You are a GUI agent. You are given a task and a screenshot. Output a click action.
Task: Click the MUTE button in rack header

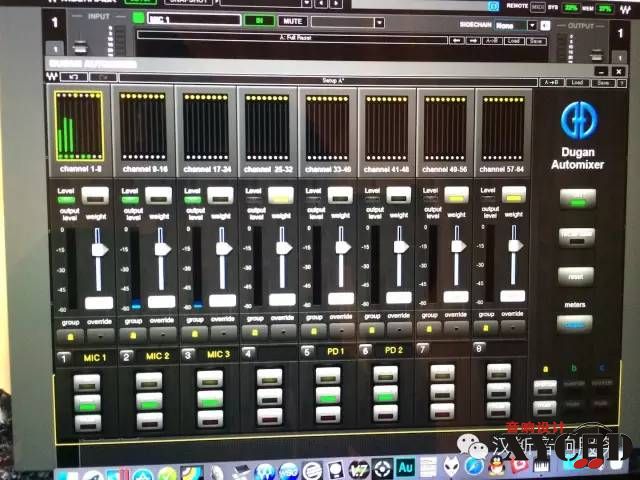tap(292, 21)
